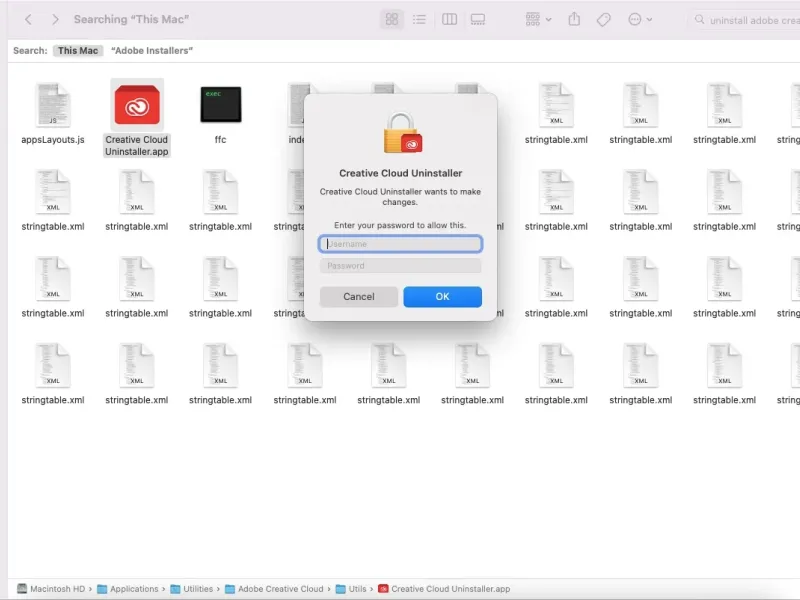Confirm the dialog with OK
Image resolution: width=800 pixels, height=600 pixels.
442,296
